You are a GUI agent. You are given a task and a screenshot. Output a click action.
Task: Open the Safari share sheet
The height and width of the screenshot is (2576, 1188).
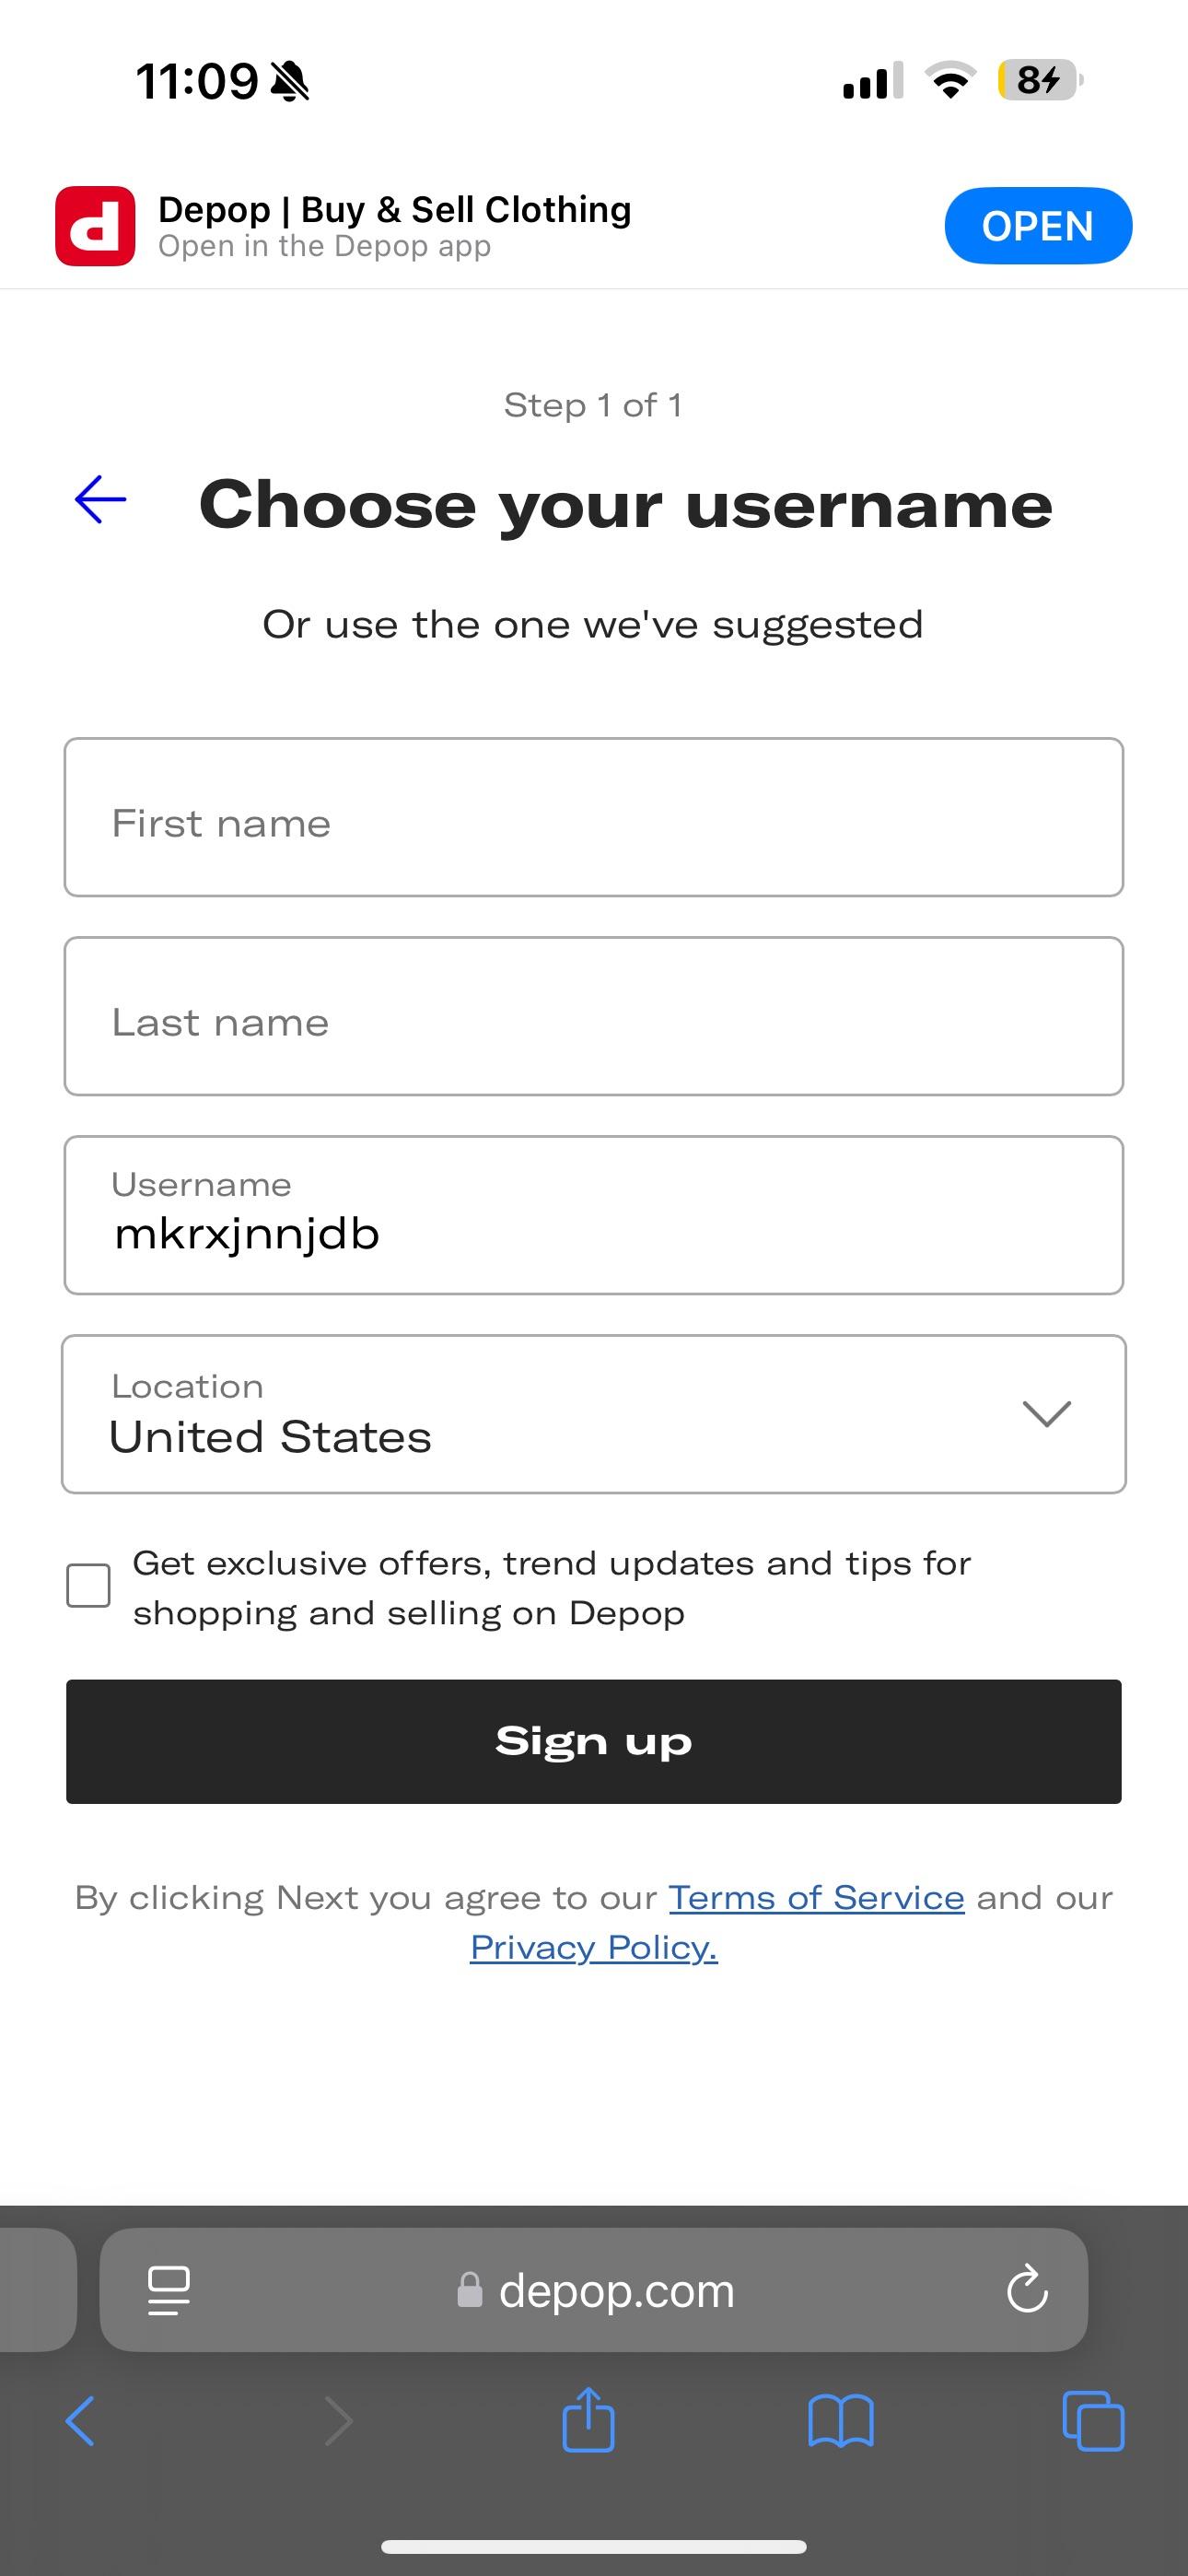(x=589, y=2421)
